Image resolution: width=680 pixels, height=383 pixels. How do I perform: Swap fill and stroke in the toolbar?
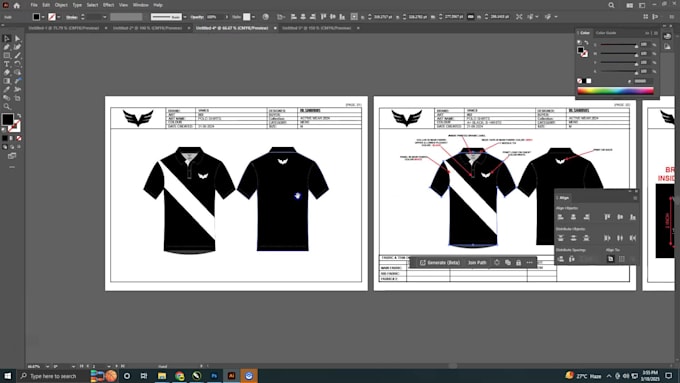point(19,116)
